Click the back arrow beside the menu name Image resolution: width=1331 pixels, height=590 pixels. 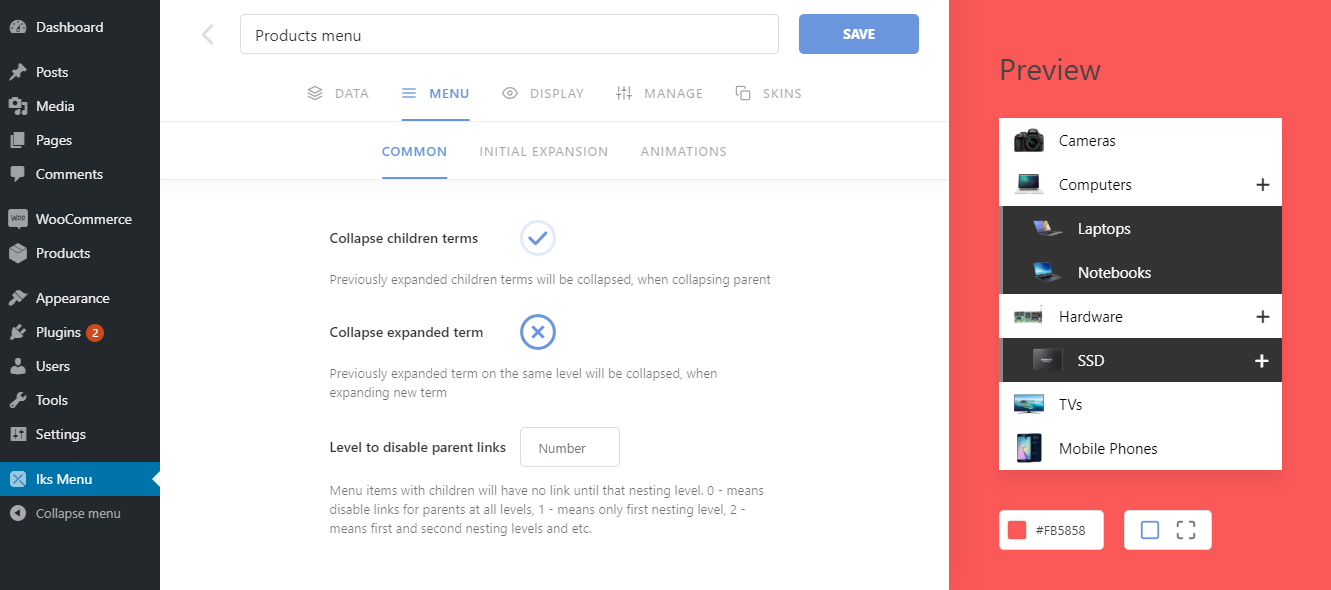(208, 35)
